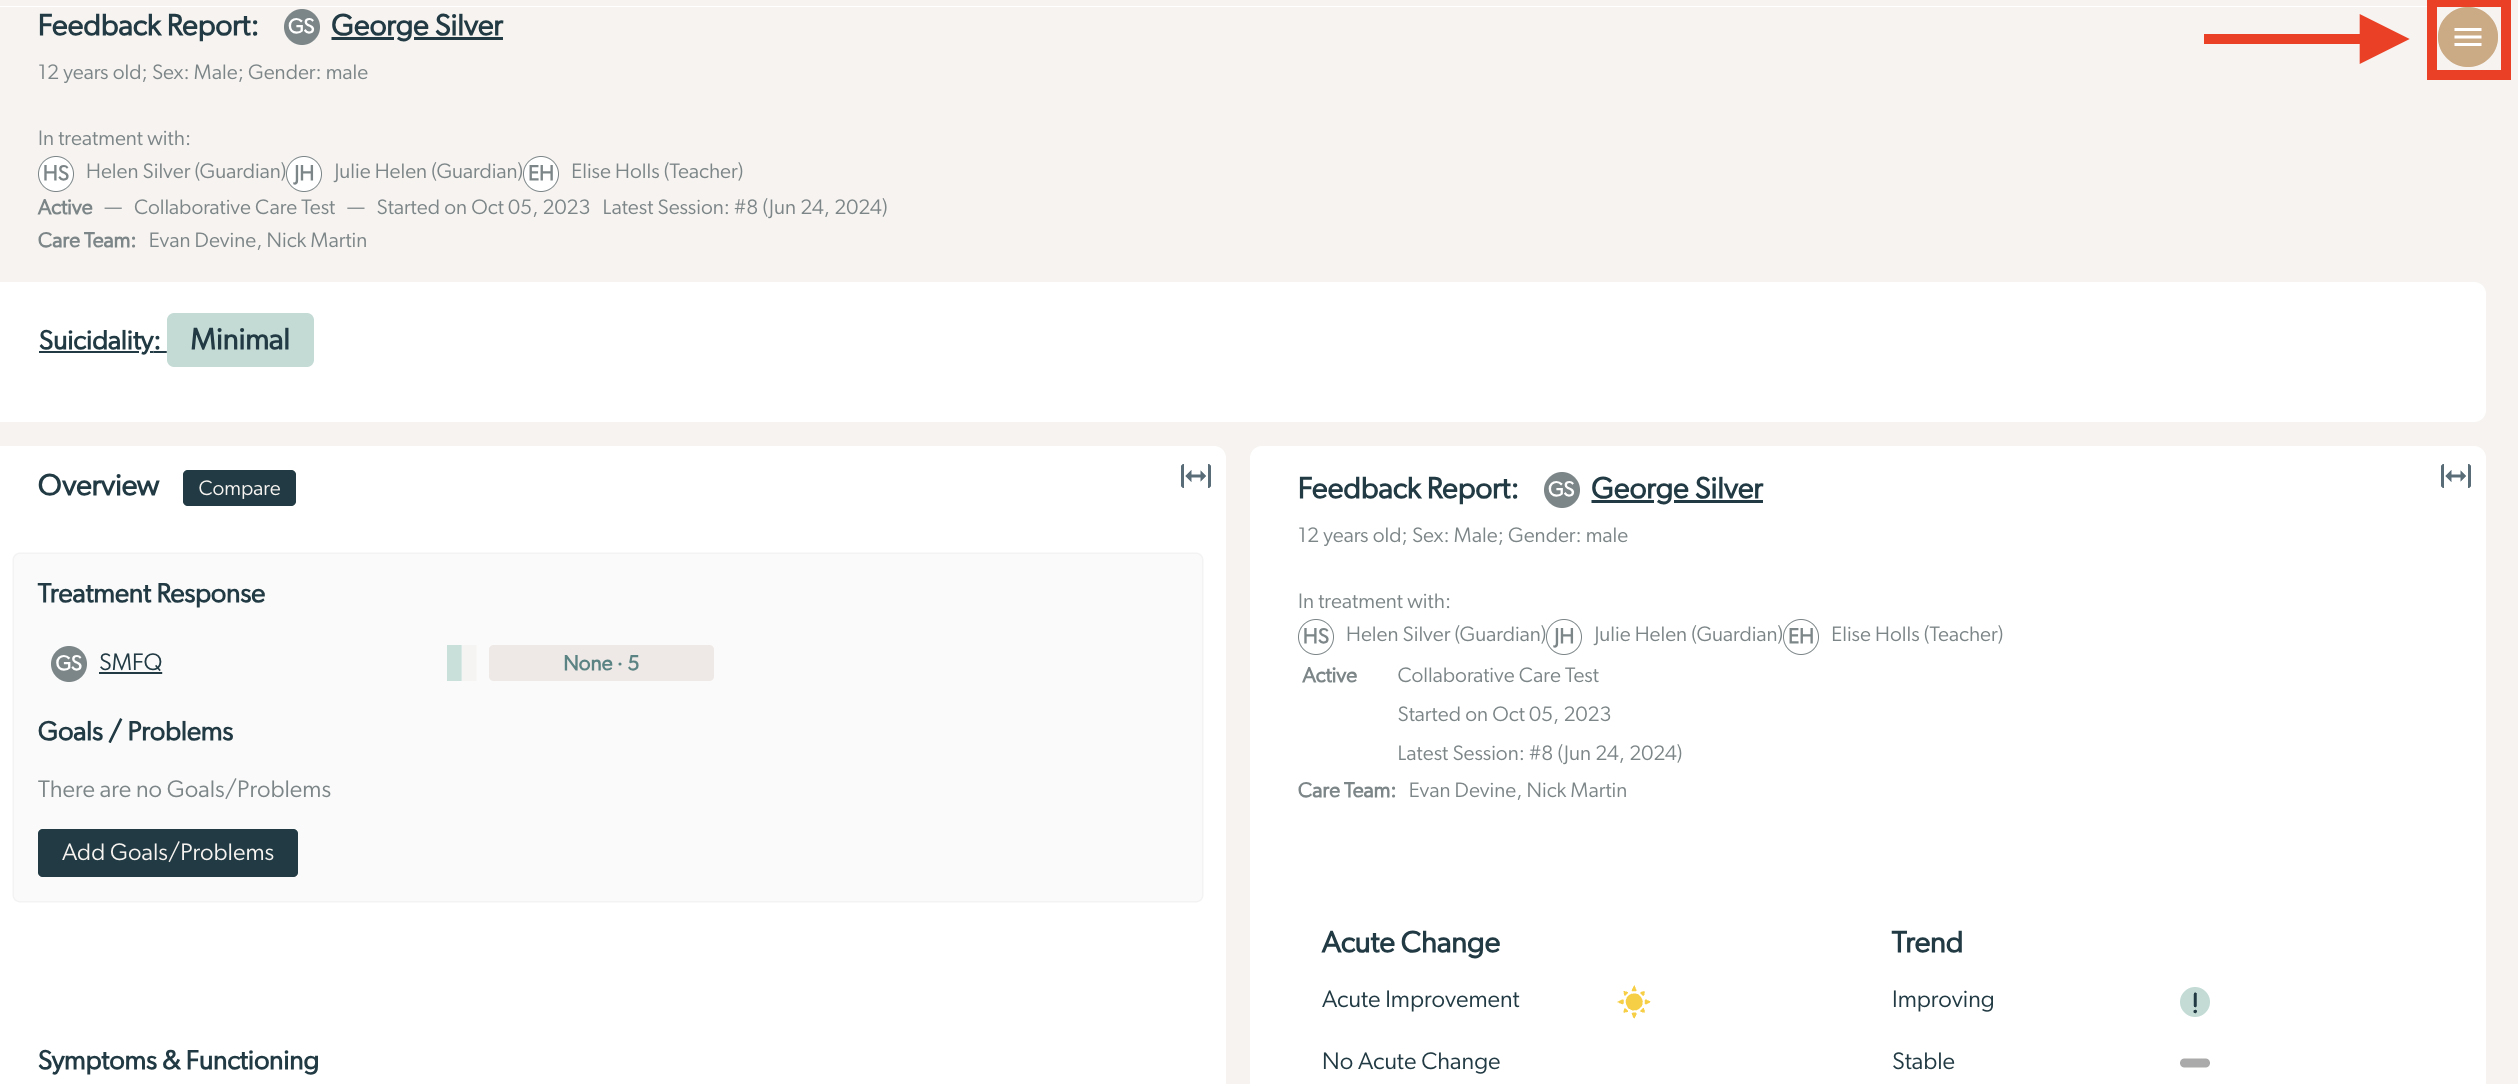Click 'Elise Holls (Teacher)' in top header
This screenshot has width=2518, height=1084.
click(x=657, y=172)
